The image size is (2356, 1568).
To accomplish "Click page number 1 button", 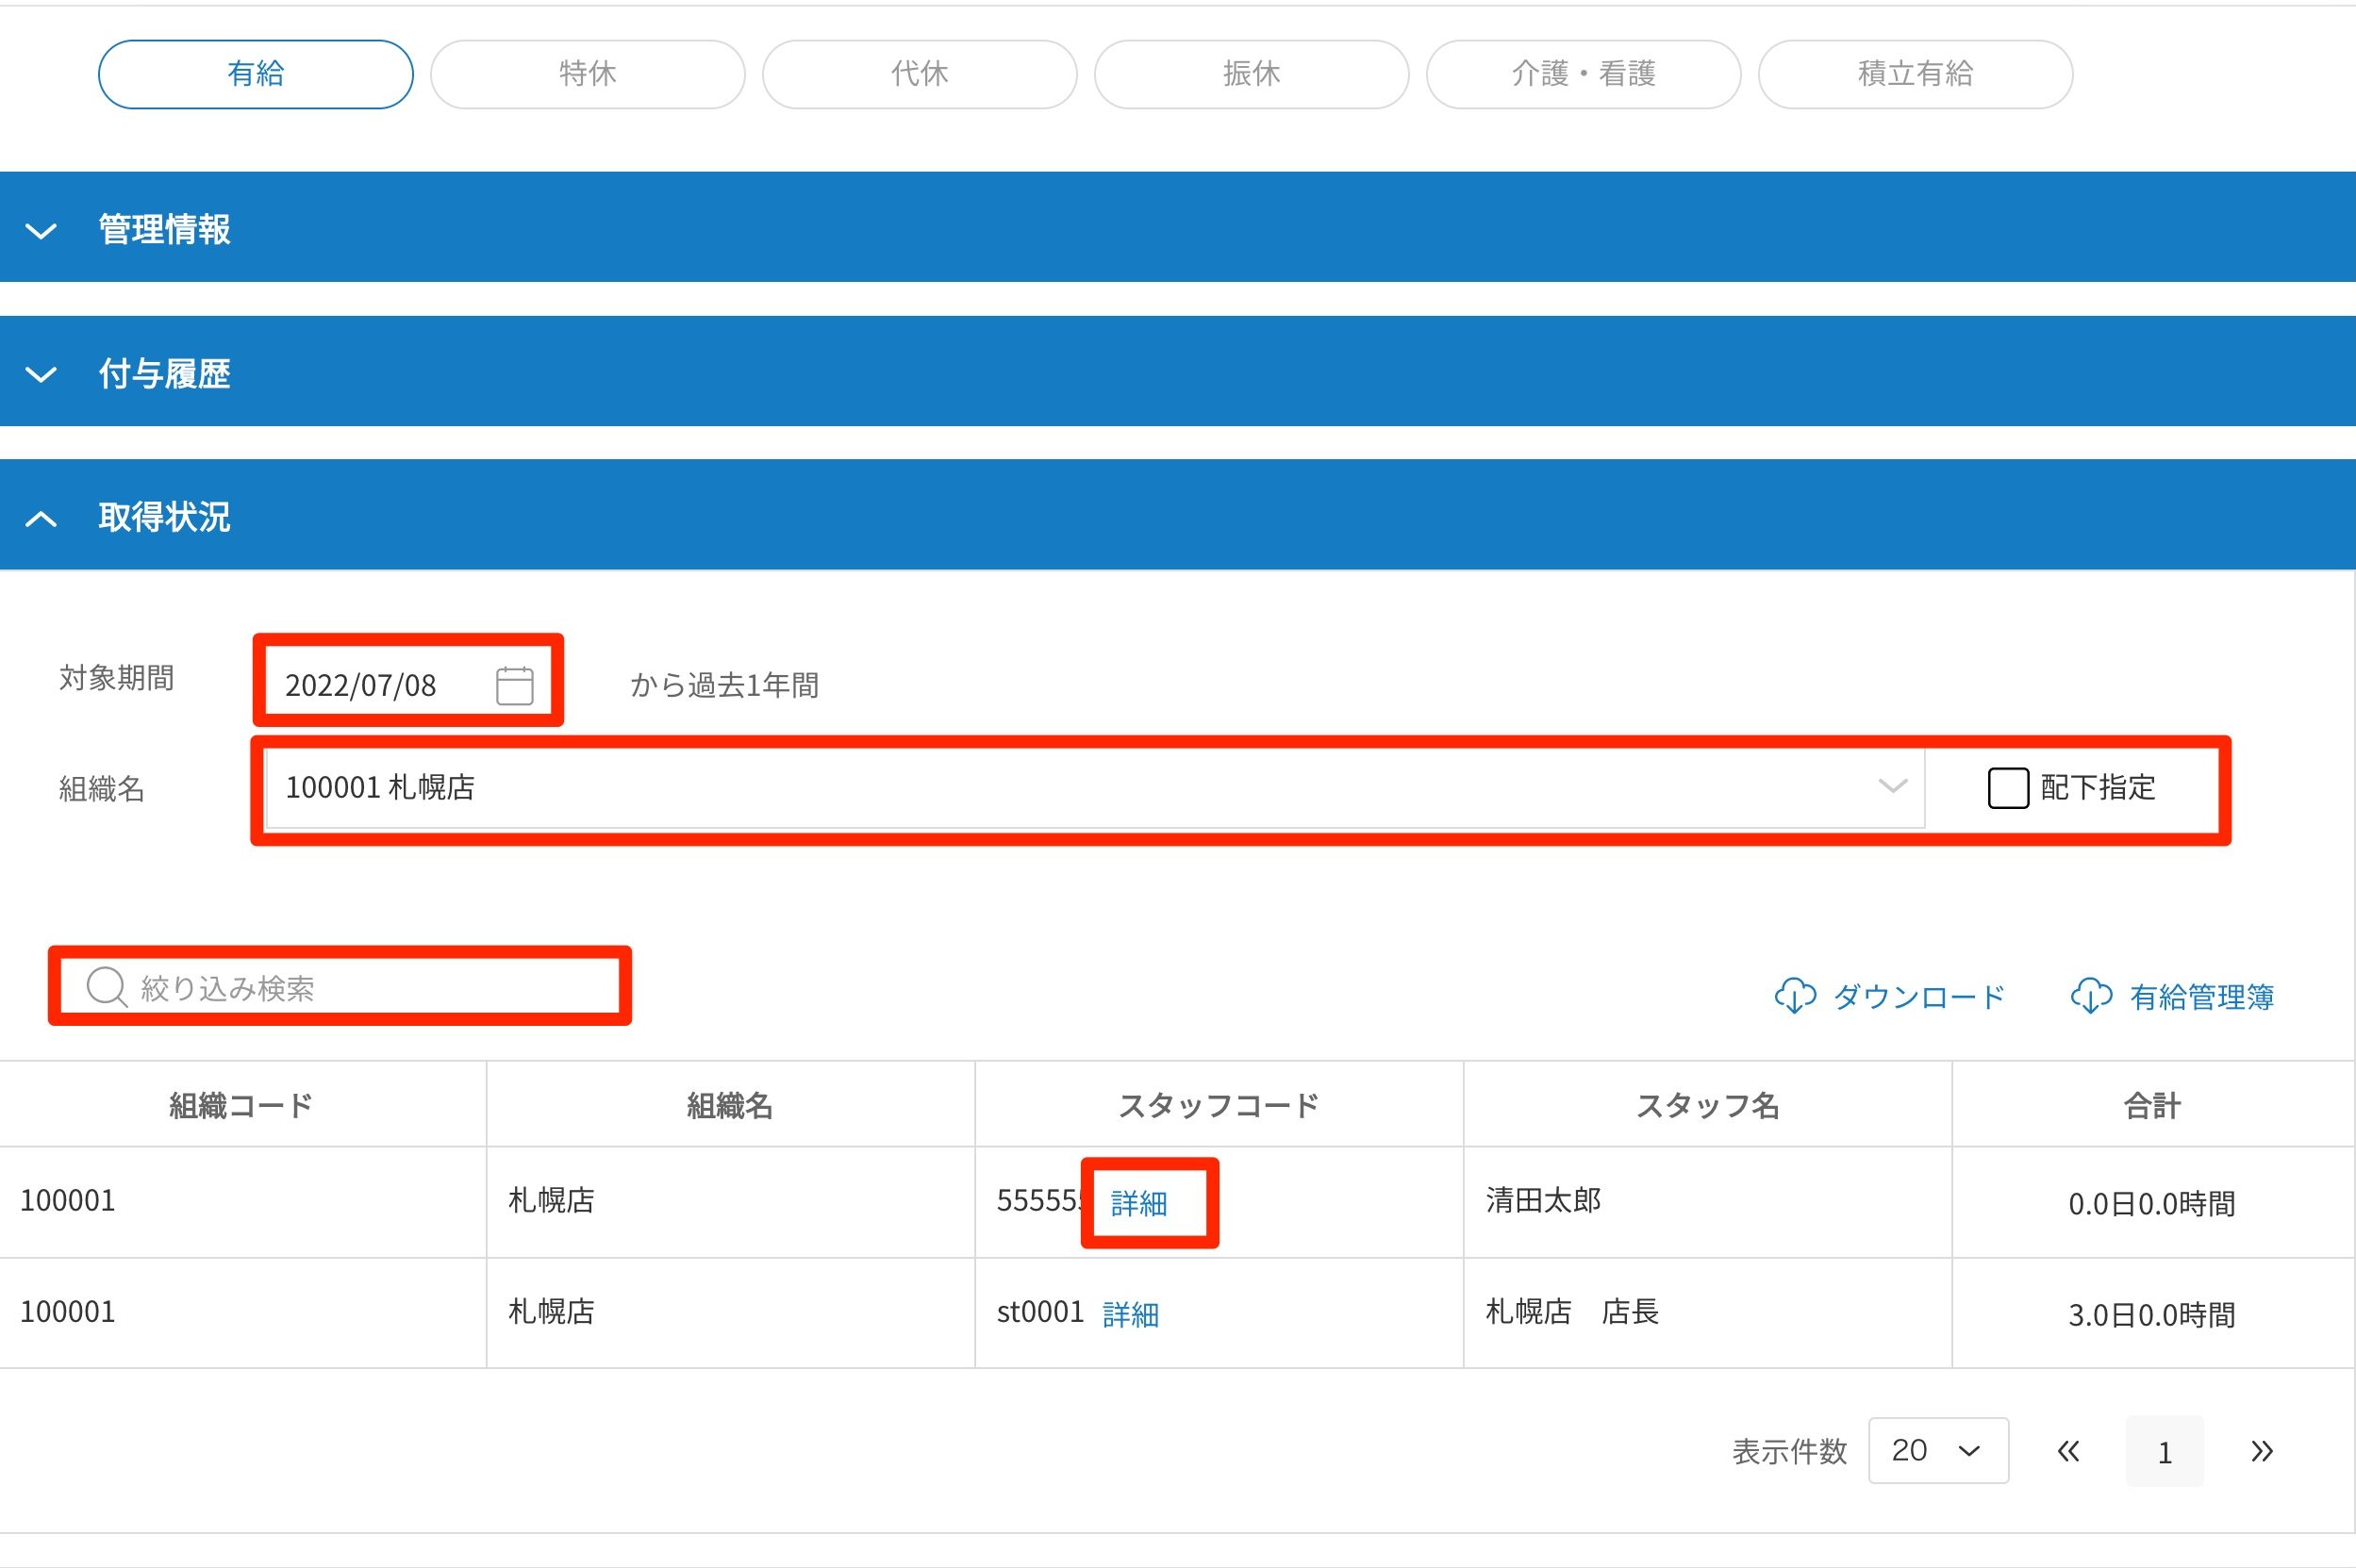I will [2164, 1451].
